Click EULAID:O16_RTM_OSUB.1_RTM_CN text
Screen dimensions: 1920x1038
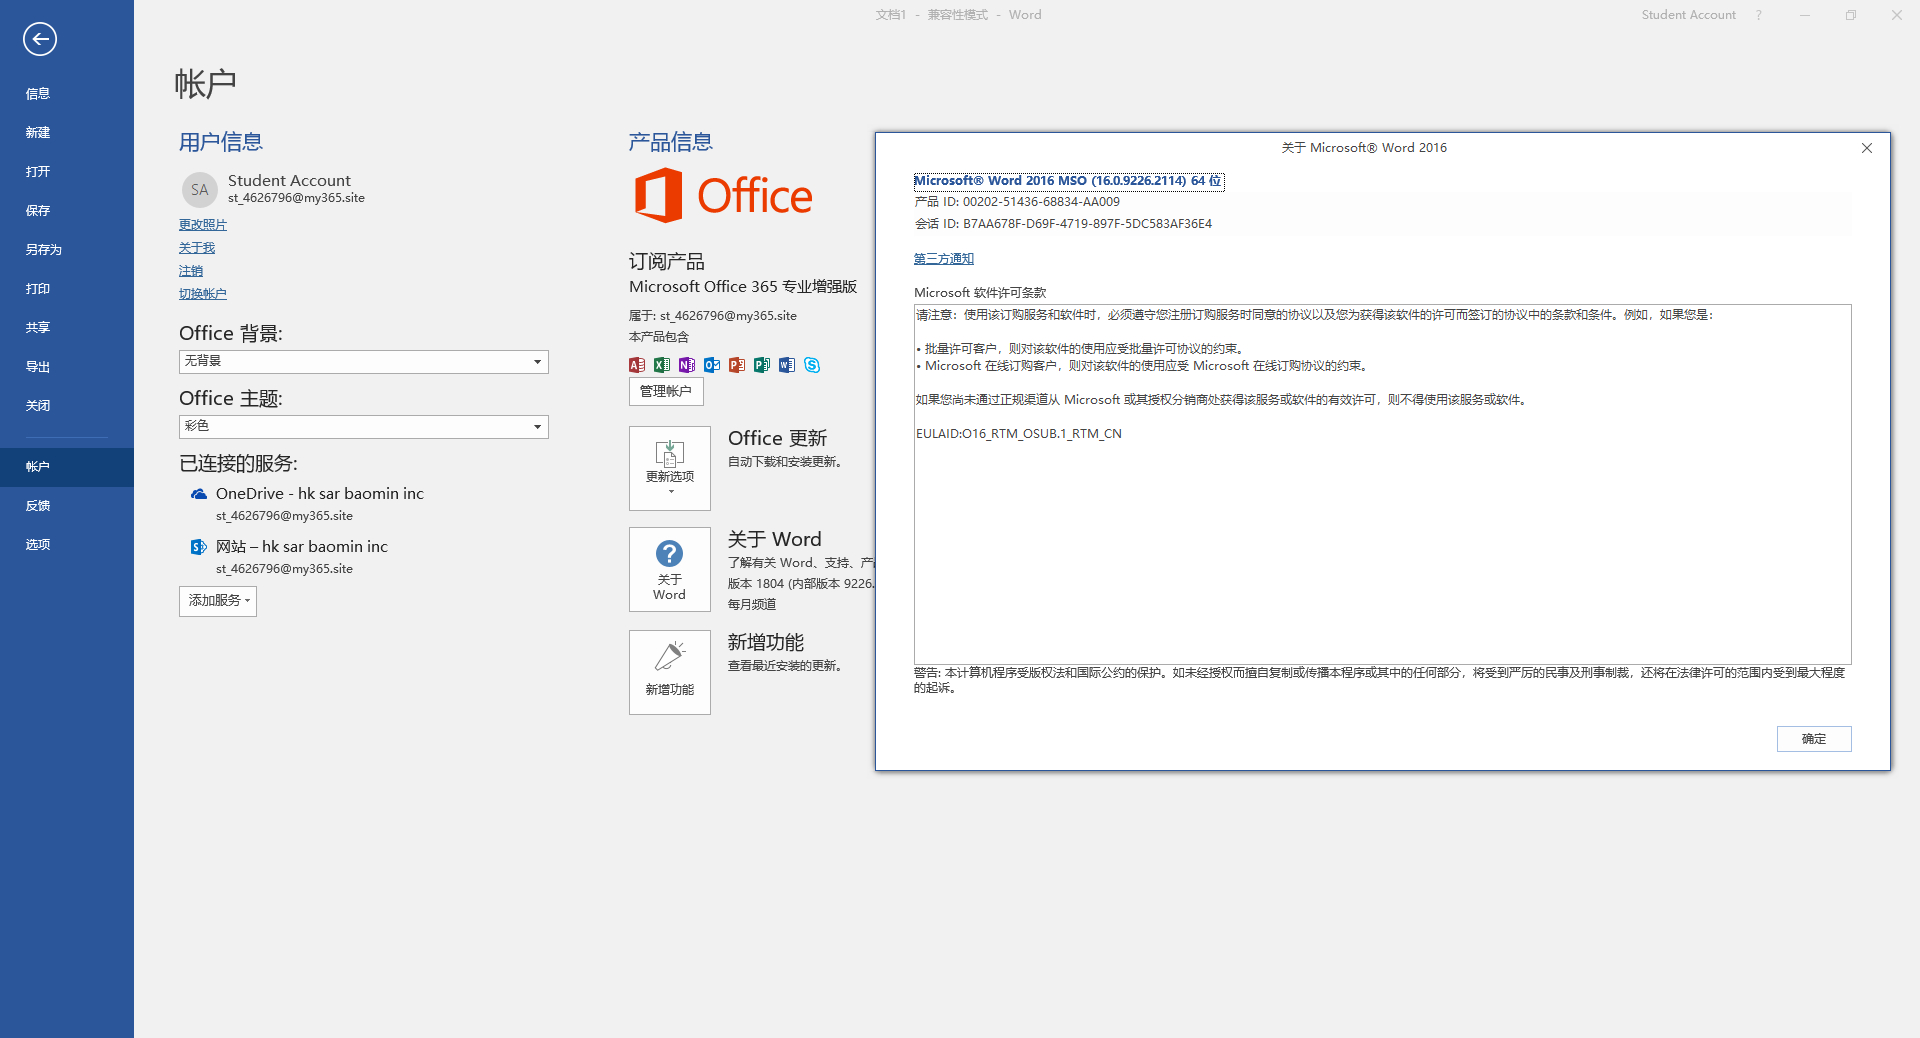point(1019,434)
